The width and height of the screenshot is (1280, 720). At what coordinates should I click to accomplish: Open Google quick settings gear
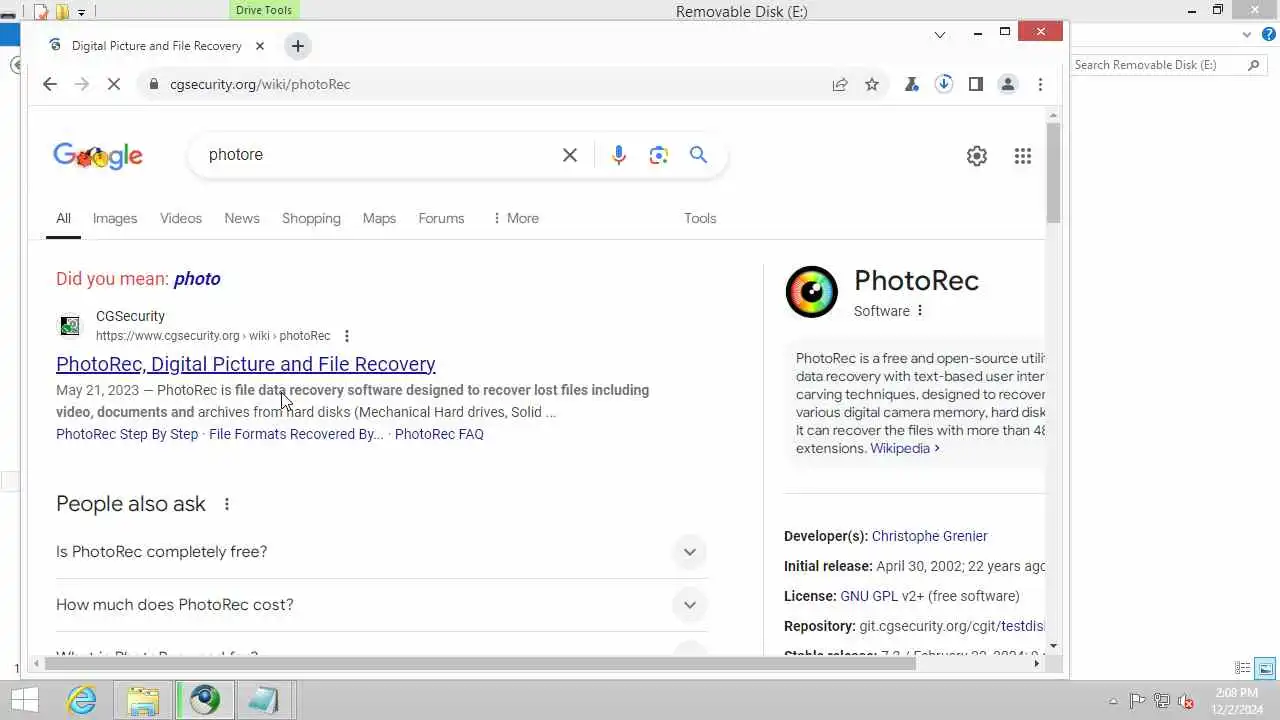point(977,156)
